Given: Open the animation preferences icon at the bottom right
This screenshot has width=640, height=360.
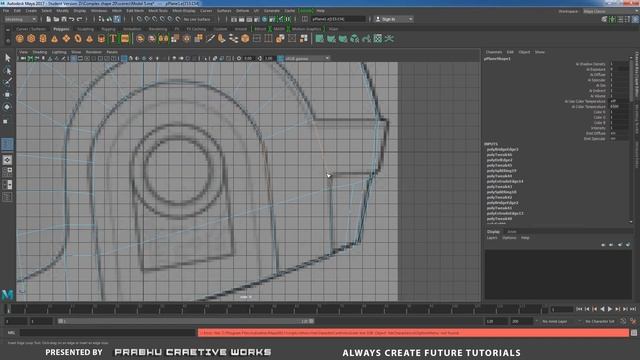Looking at the screenshot, I should pyautogui.click(x=633, y=322).
